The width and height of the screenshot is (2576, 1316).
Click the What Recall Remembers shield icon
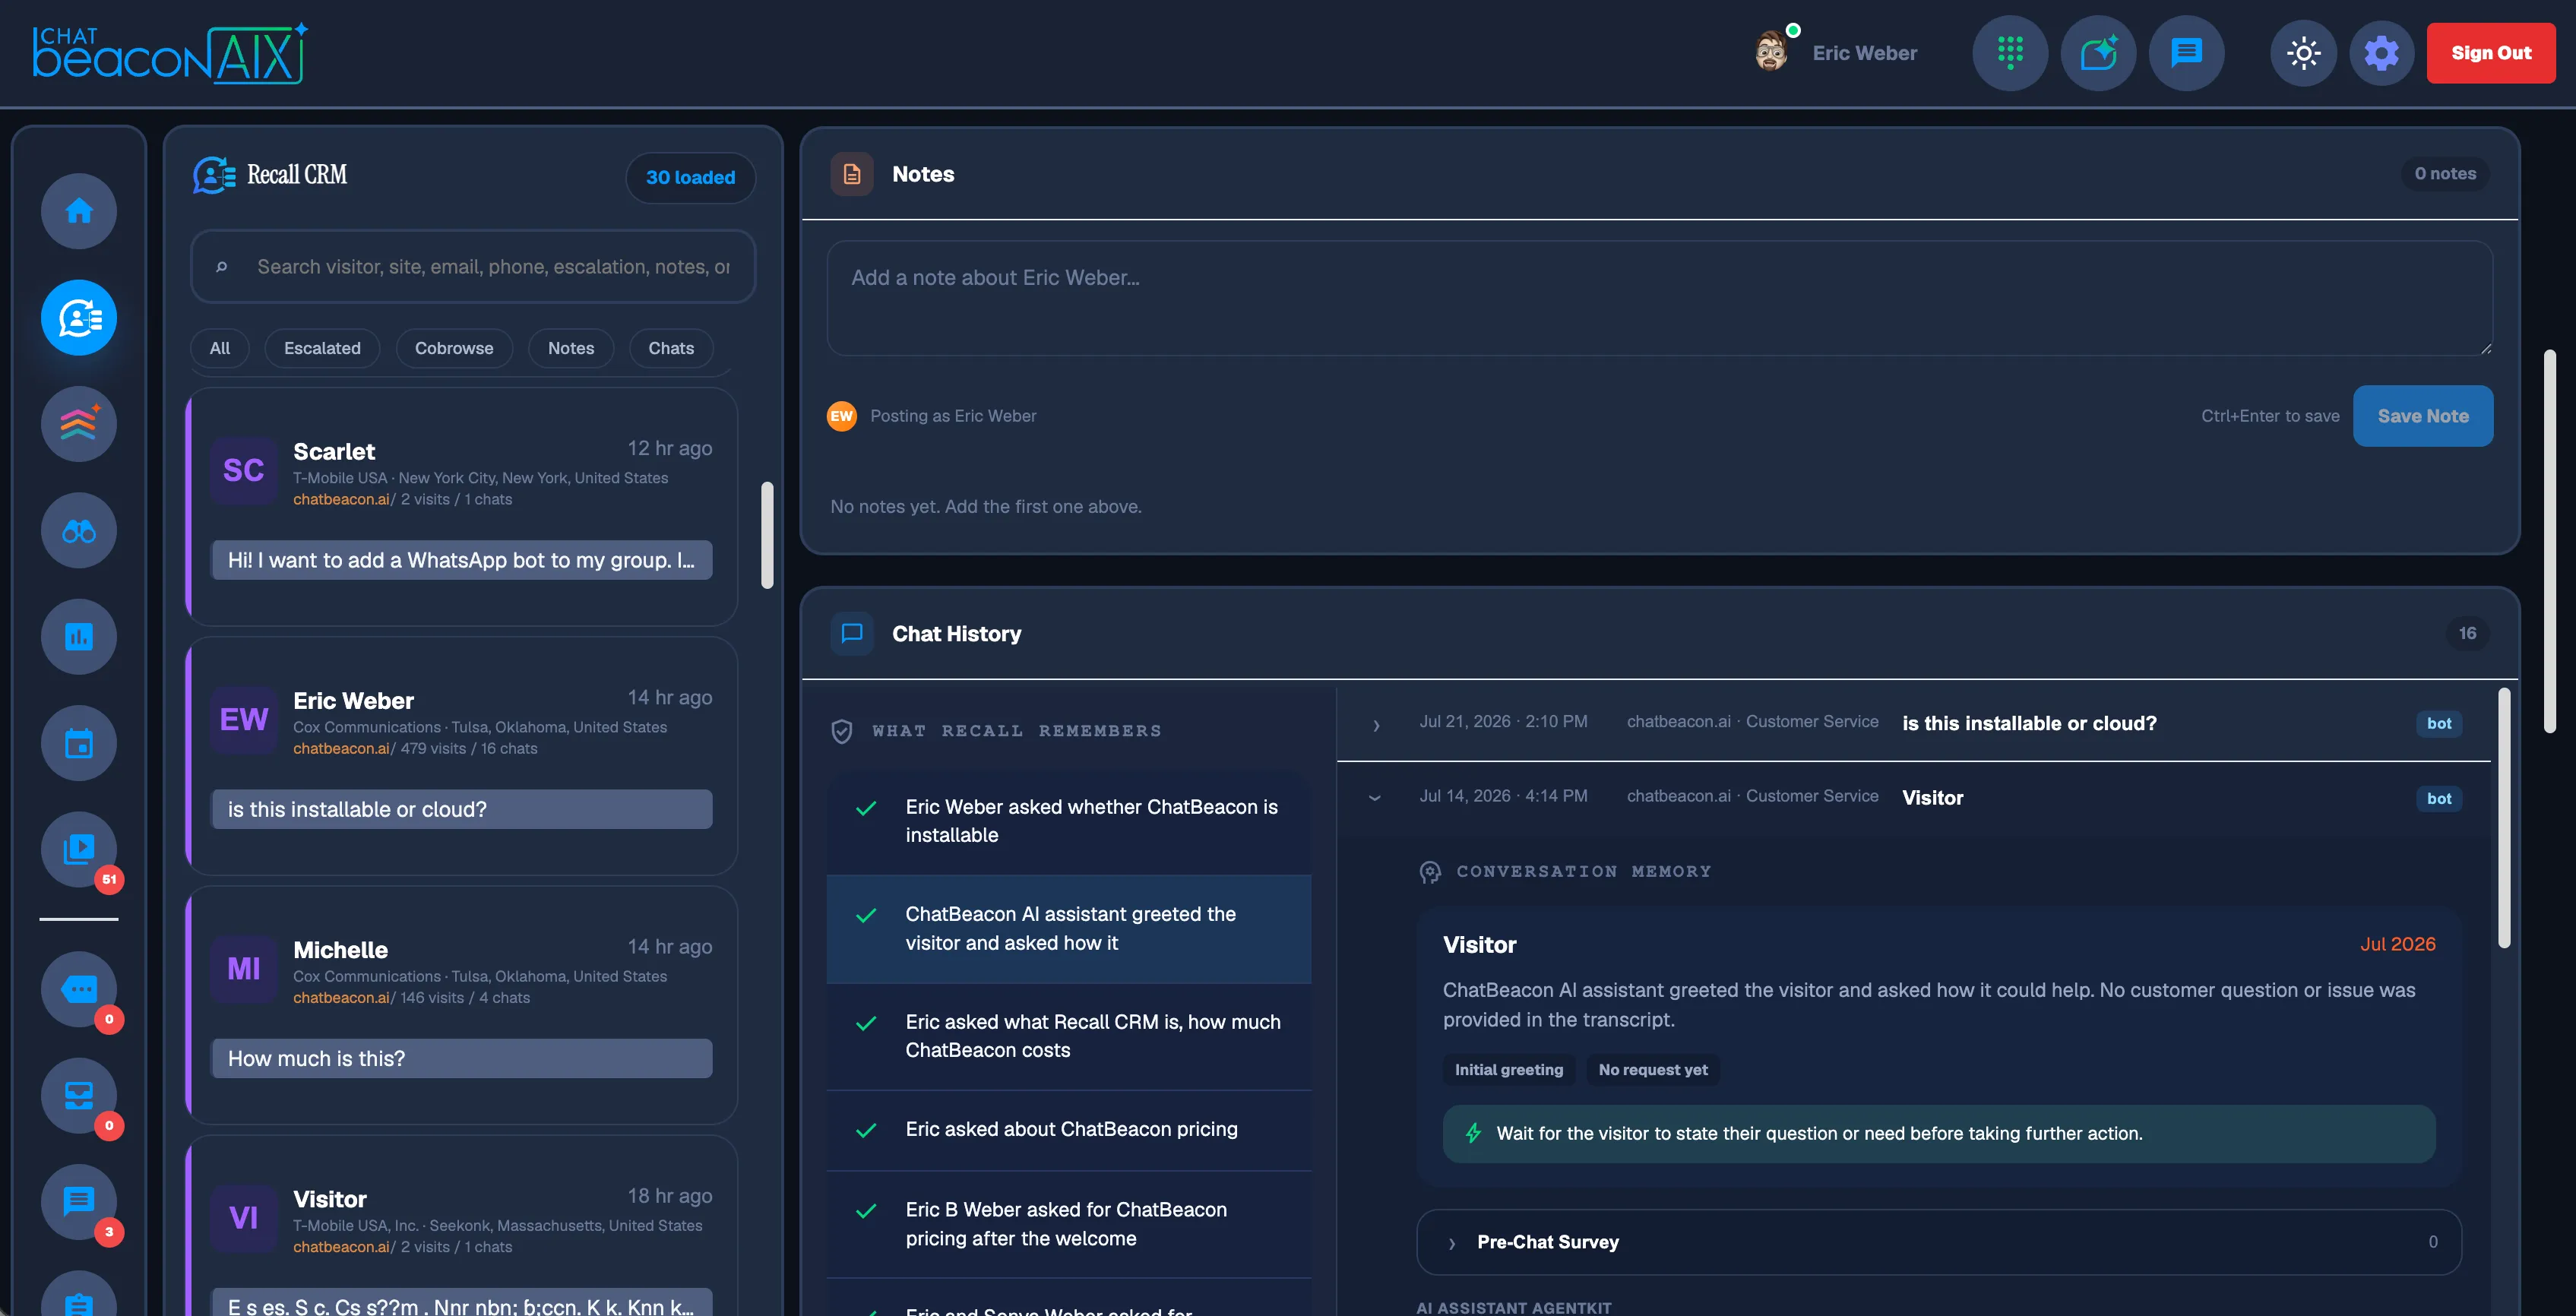point(842,731)
